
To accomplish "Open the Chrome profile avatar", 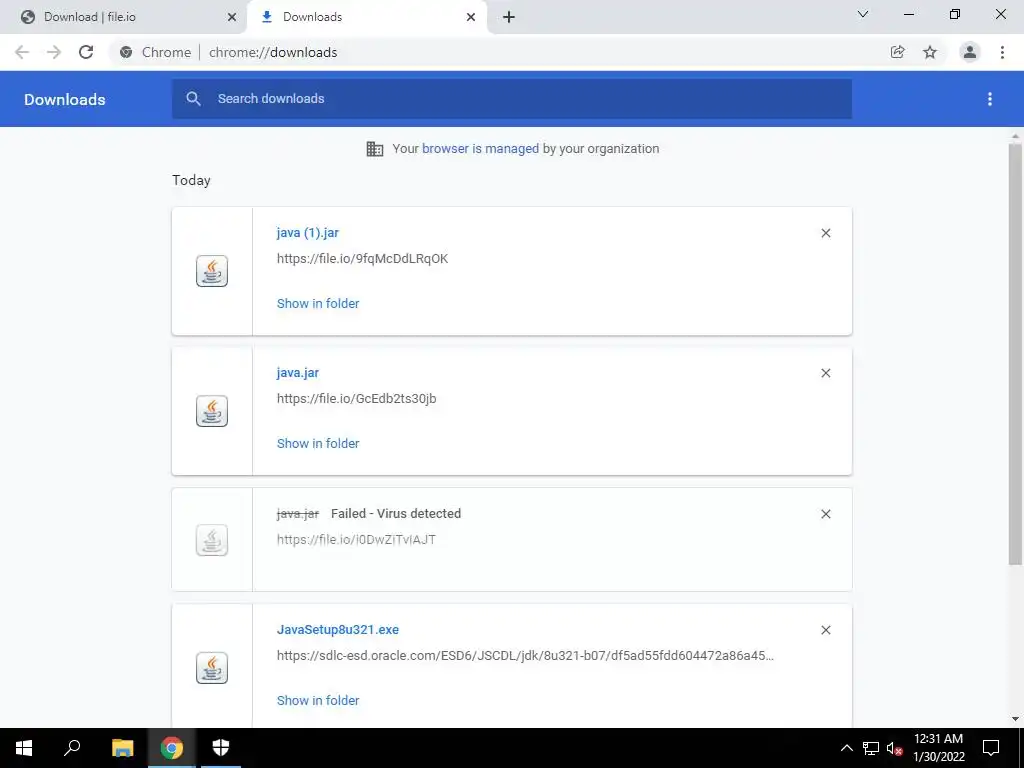I will point(970,52).
